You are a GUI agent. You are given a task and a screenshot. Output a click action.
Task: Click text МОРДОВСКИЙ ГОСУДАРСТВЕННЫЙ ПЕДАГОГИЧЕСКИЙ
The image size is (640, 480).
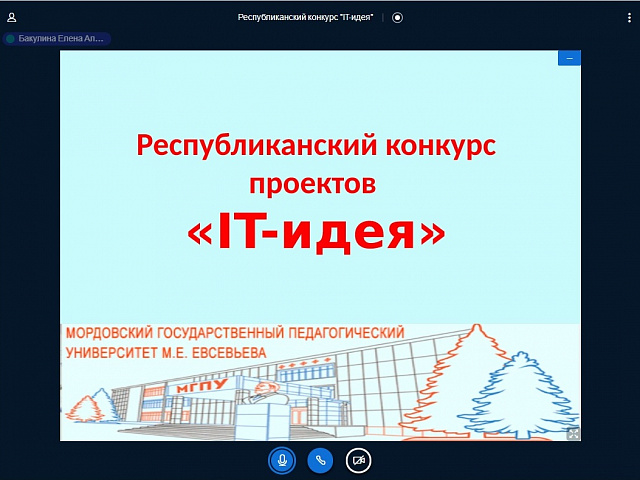[235, 333]
